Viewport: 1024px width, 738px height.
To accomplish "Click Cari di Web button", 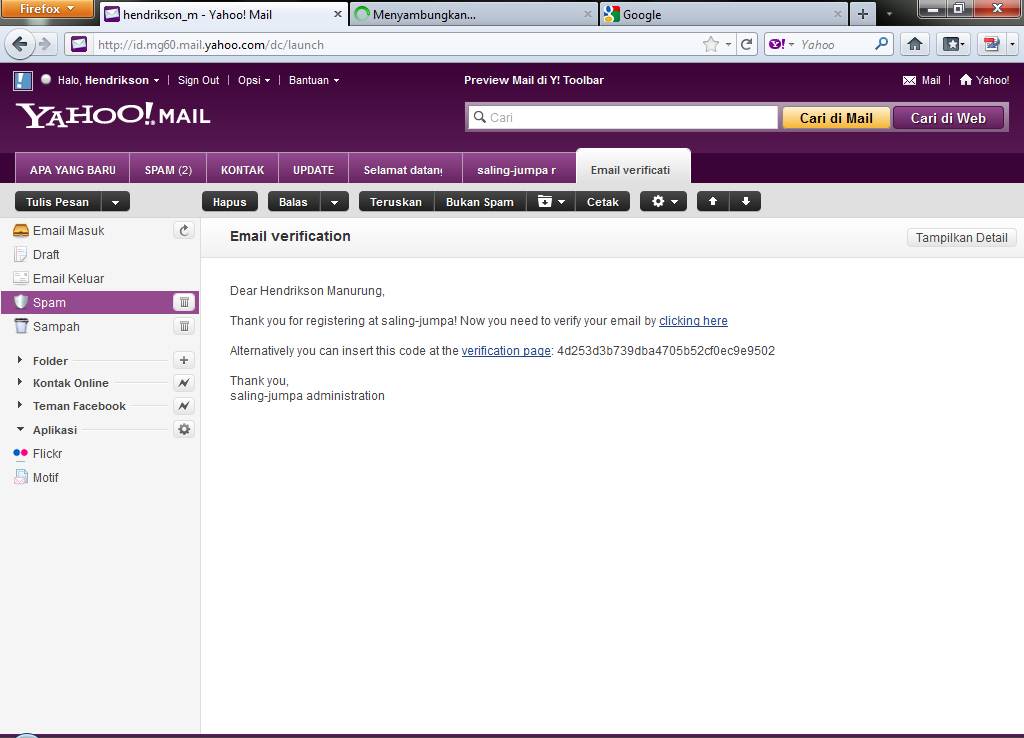I will 948,118.
